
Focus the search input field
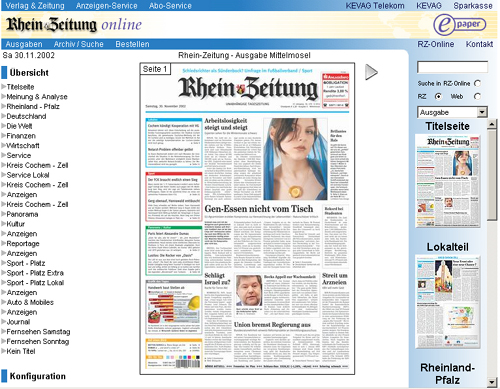(452, 67)
